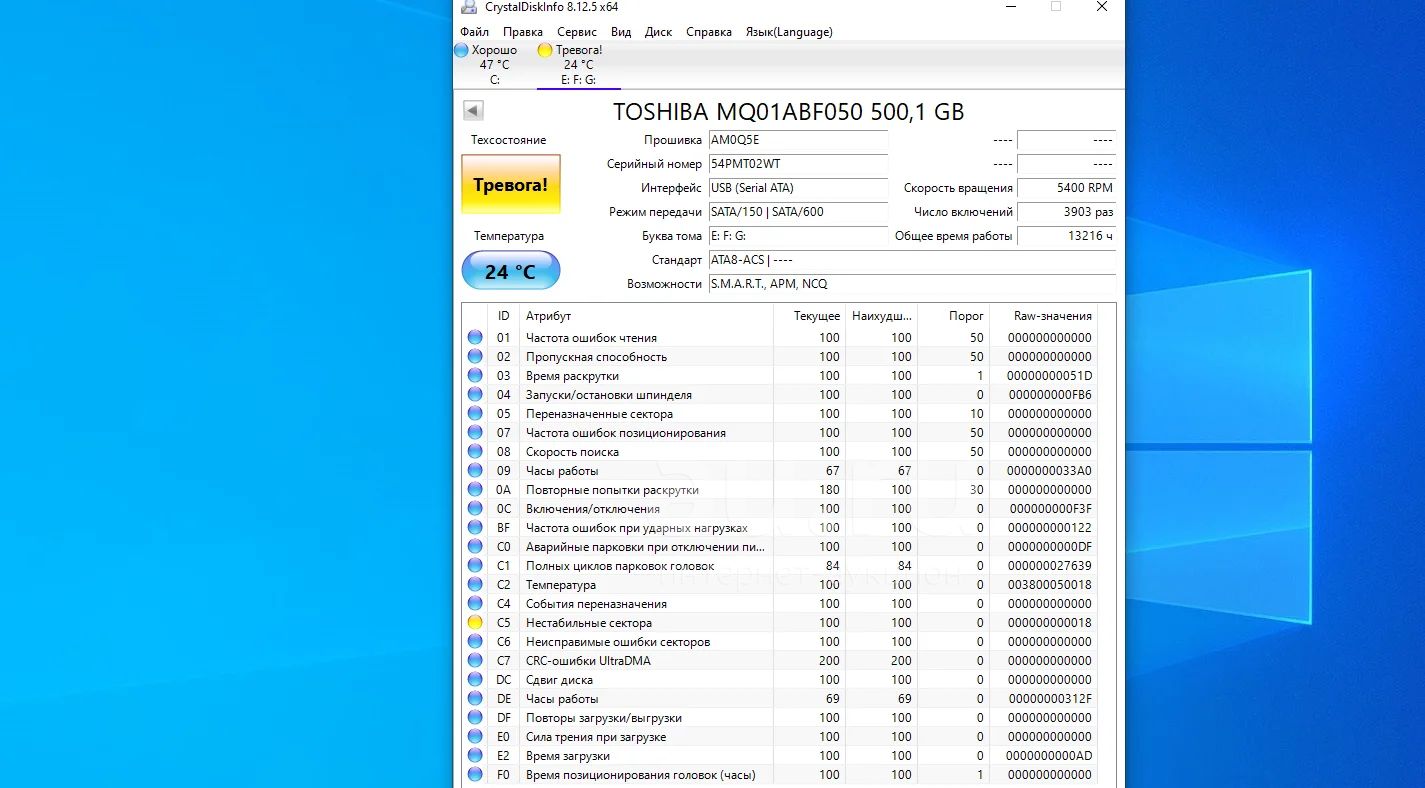Select the Неисправимые ошибки секторов row

click(x=780, y=641)
